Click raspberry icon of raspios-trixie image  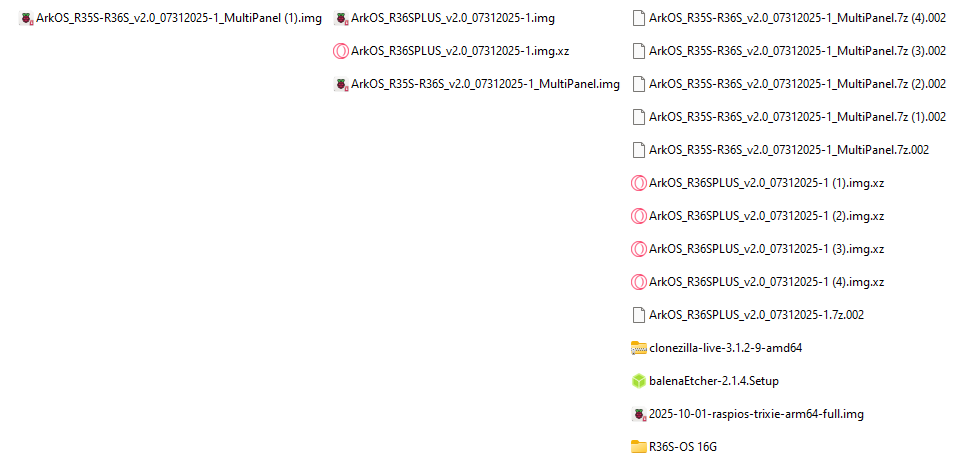[x=638, y=414]
